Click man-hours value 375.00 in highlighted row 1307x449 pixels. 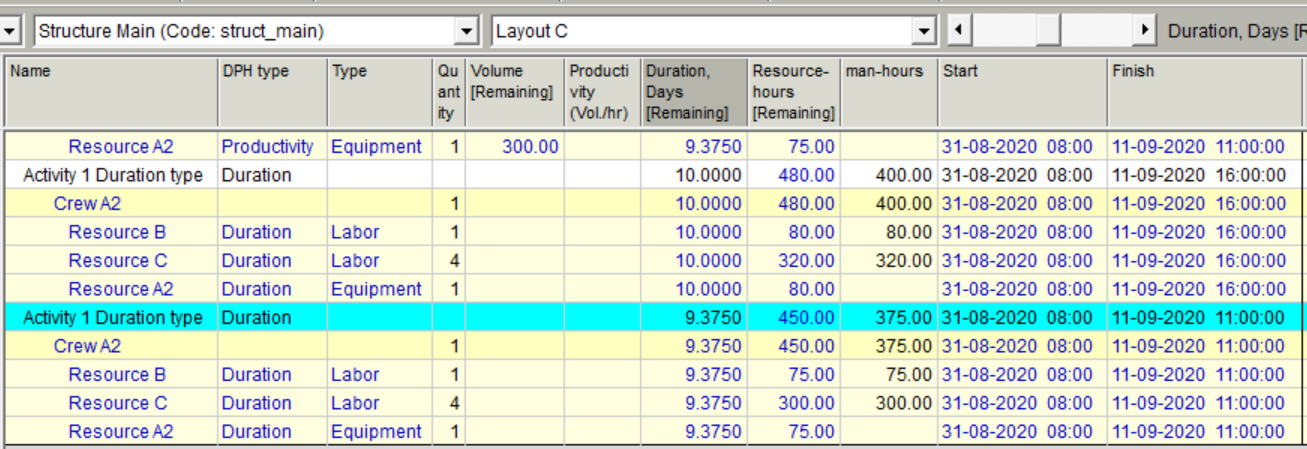click(888, 318)
